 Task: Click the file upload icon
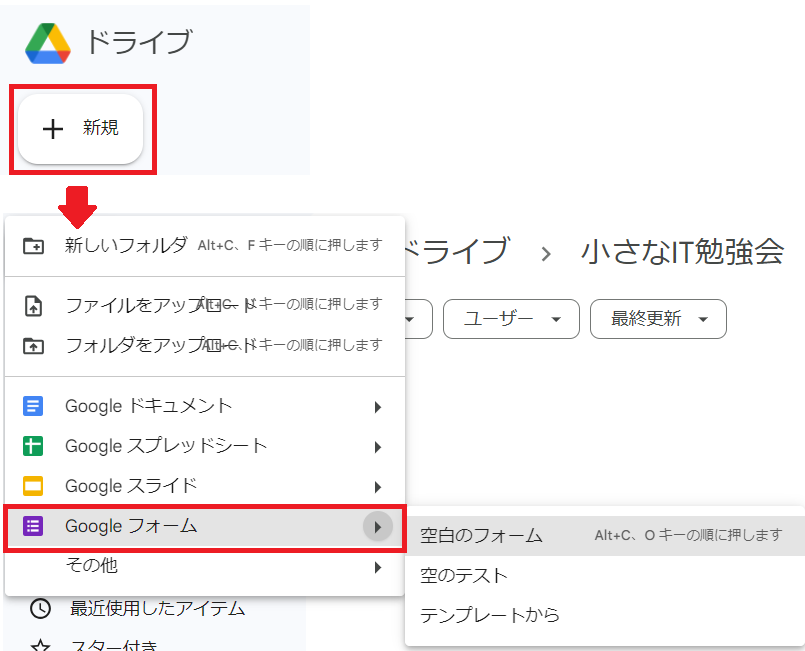[x=34, y=305]
